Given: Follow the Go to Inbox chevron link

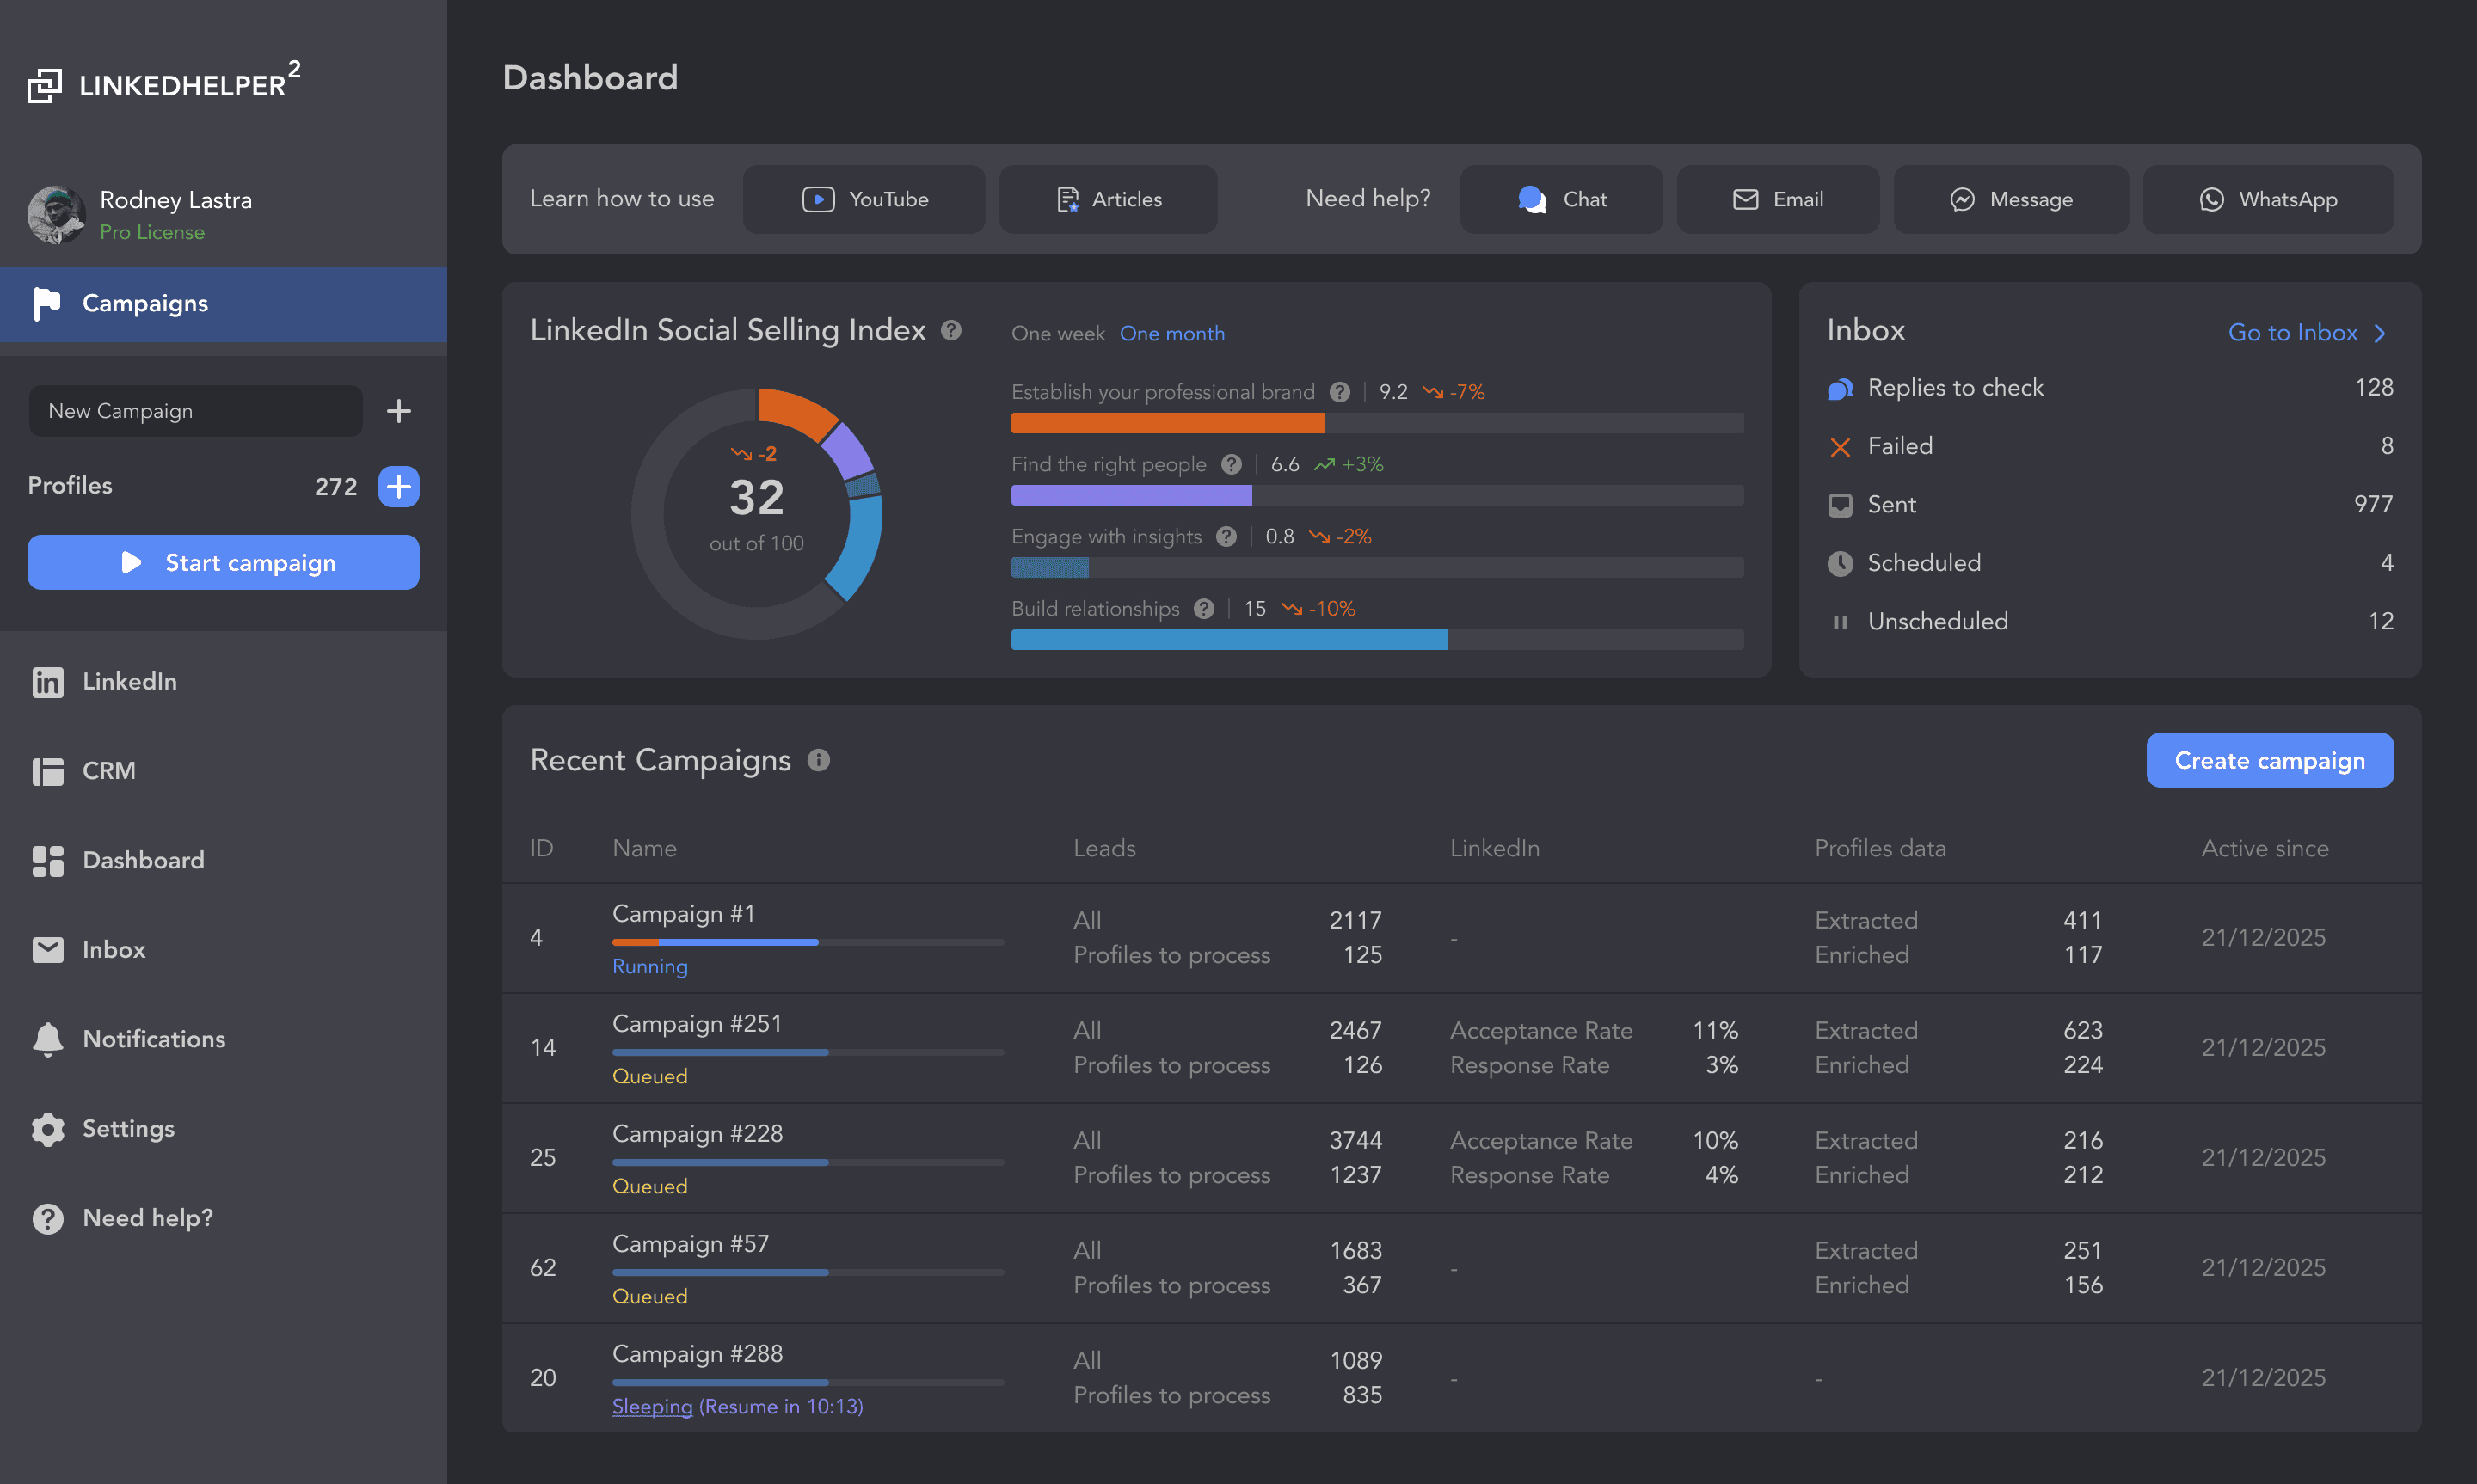Looking at the screenshot, I should click(x=2305, y=333).
